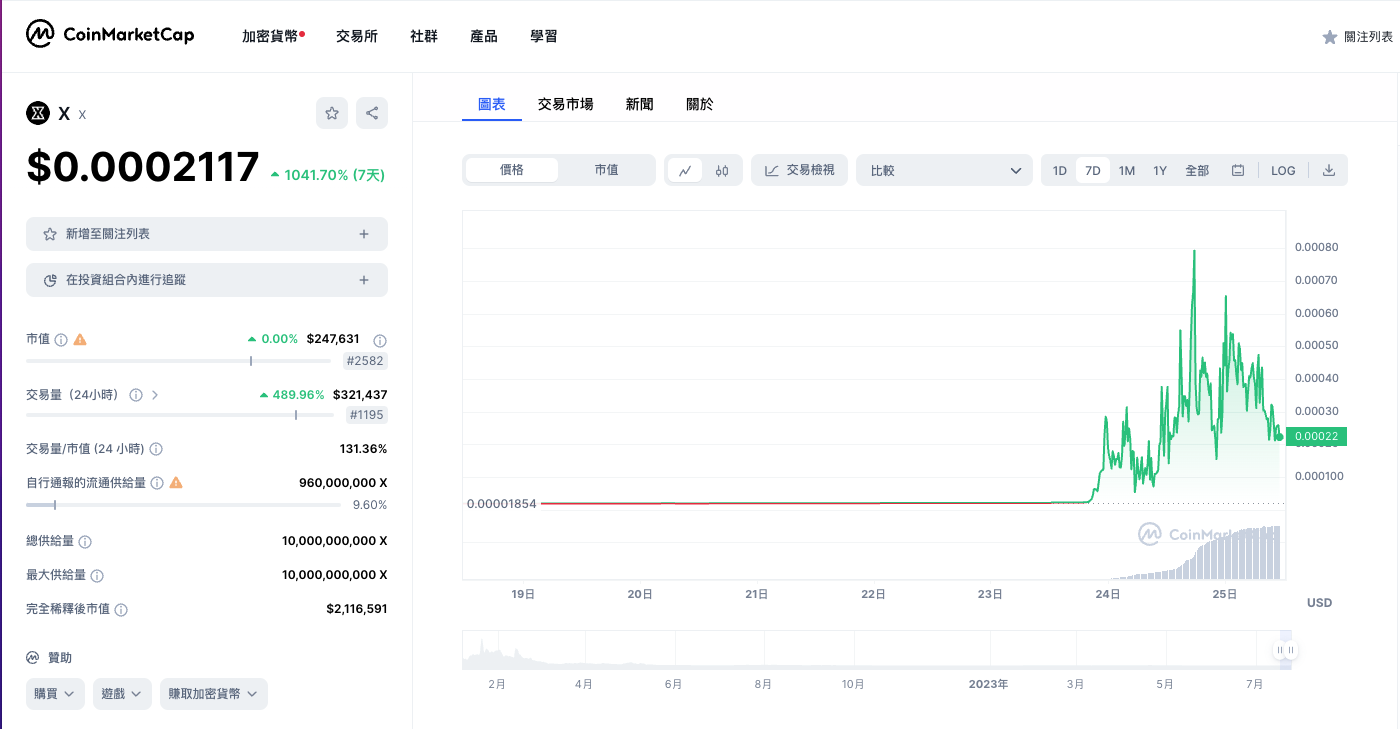Click info icon beside 總供給量
Screen dimensions: 1400x729
[x=85, y=542]
